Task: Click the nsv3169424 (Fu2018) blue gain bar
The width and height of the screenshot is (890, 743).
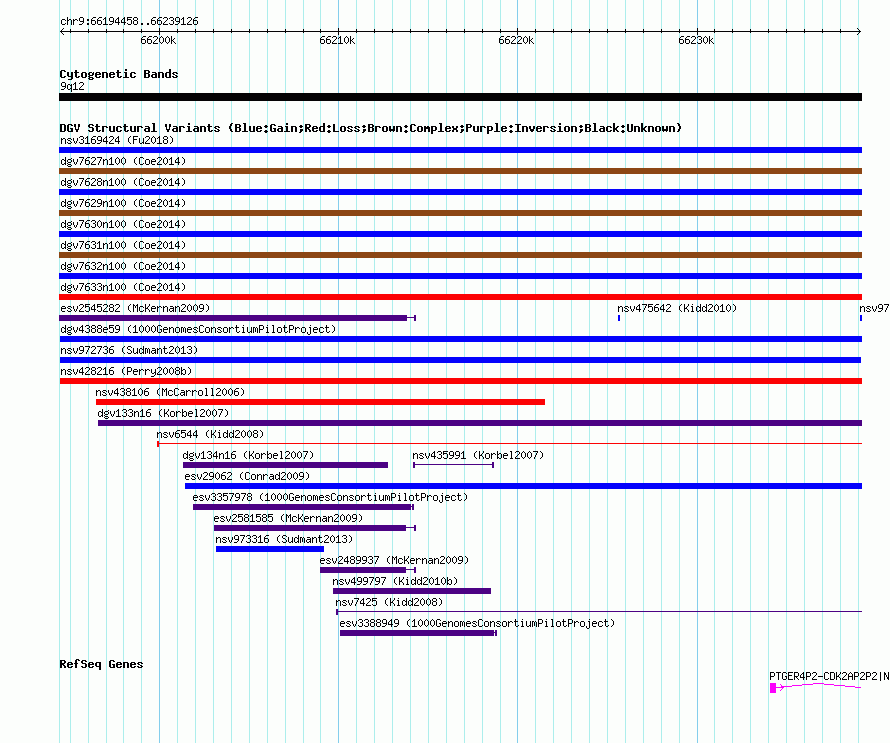Action: click(460, 150)
